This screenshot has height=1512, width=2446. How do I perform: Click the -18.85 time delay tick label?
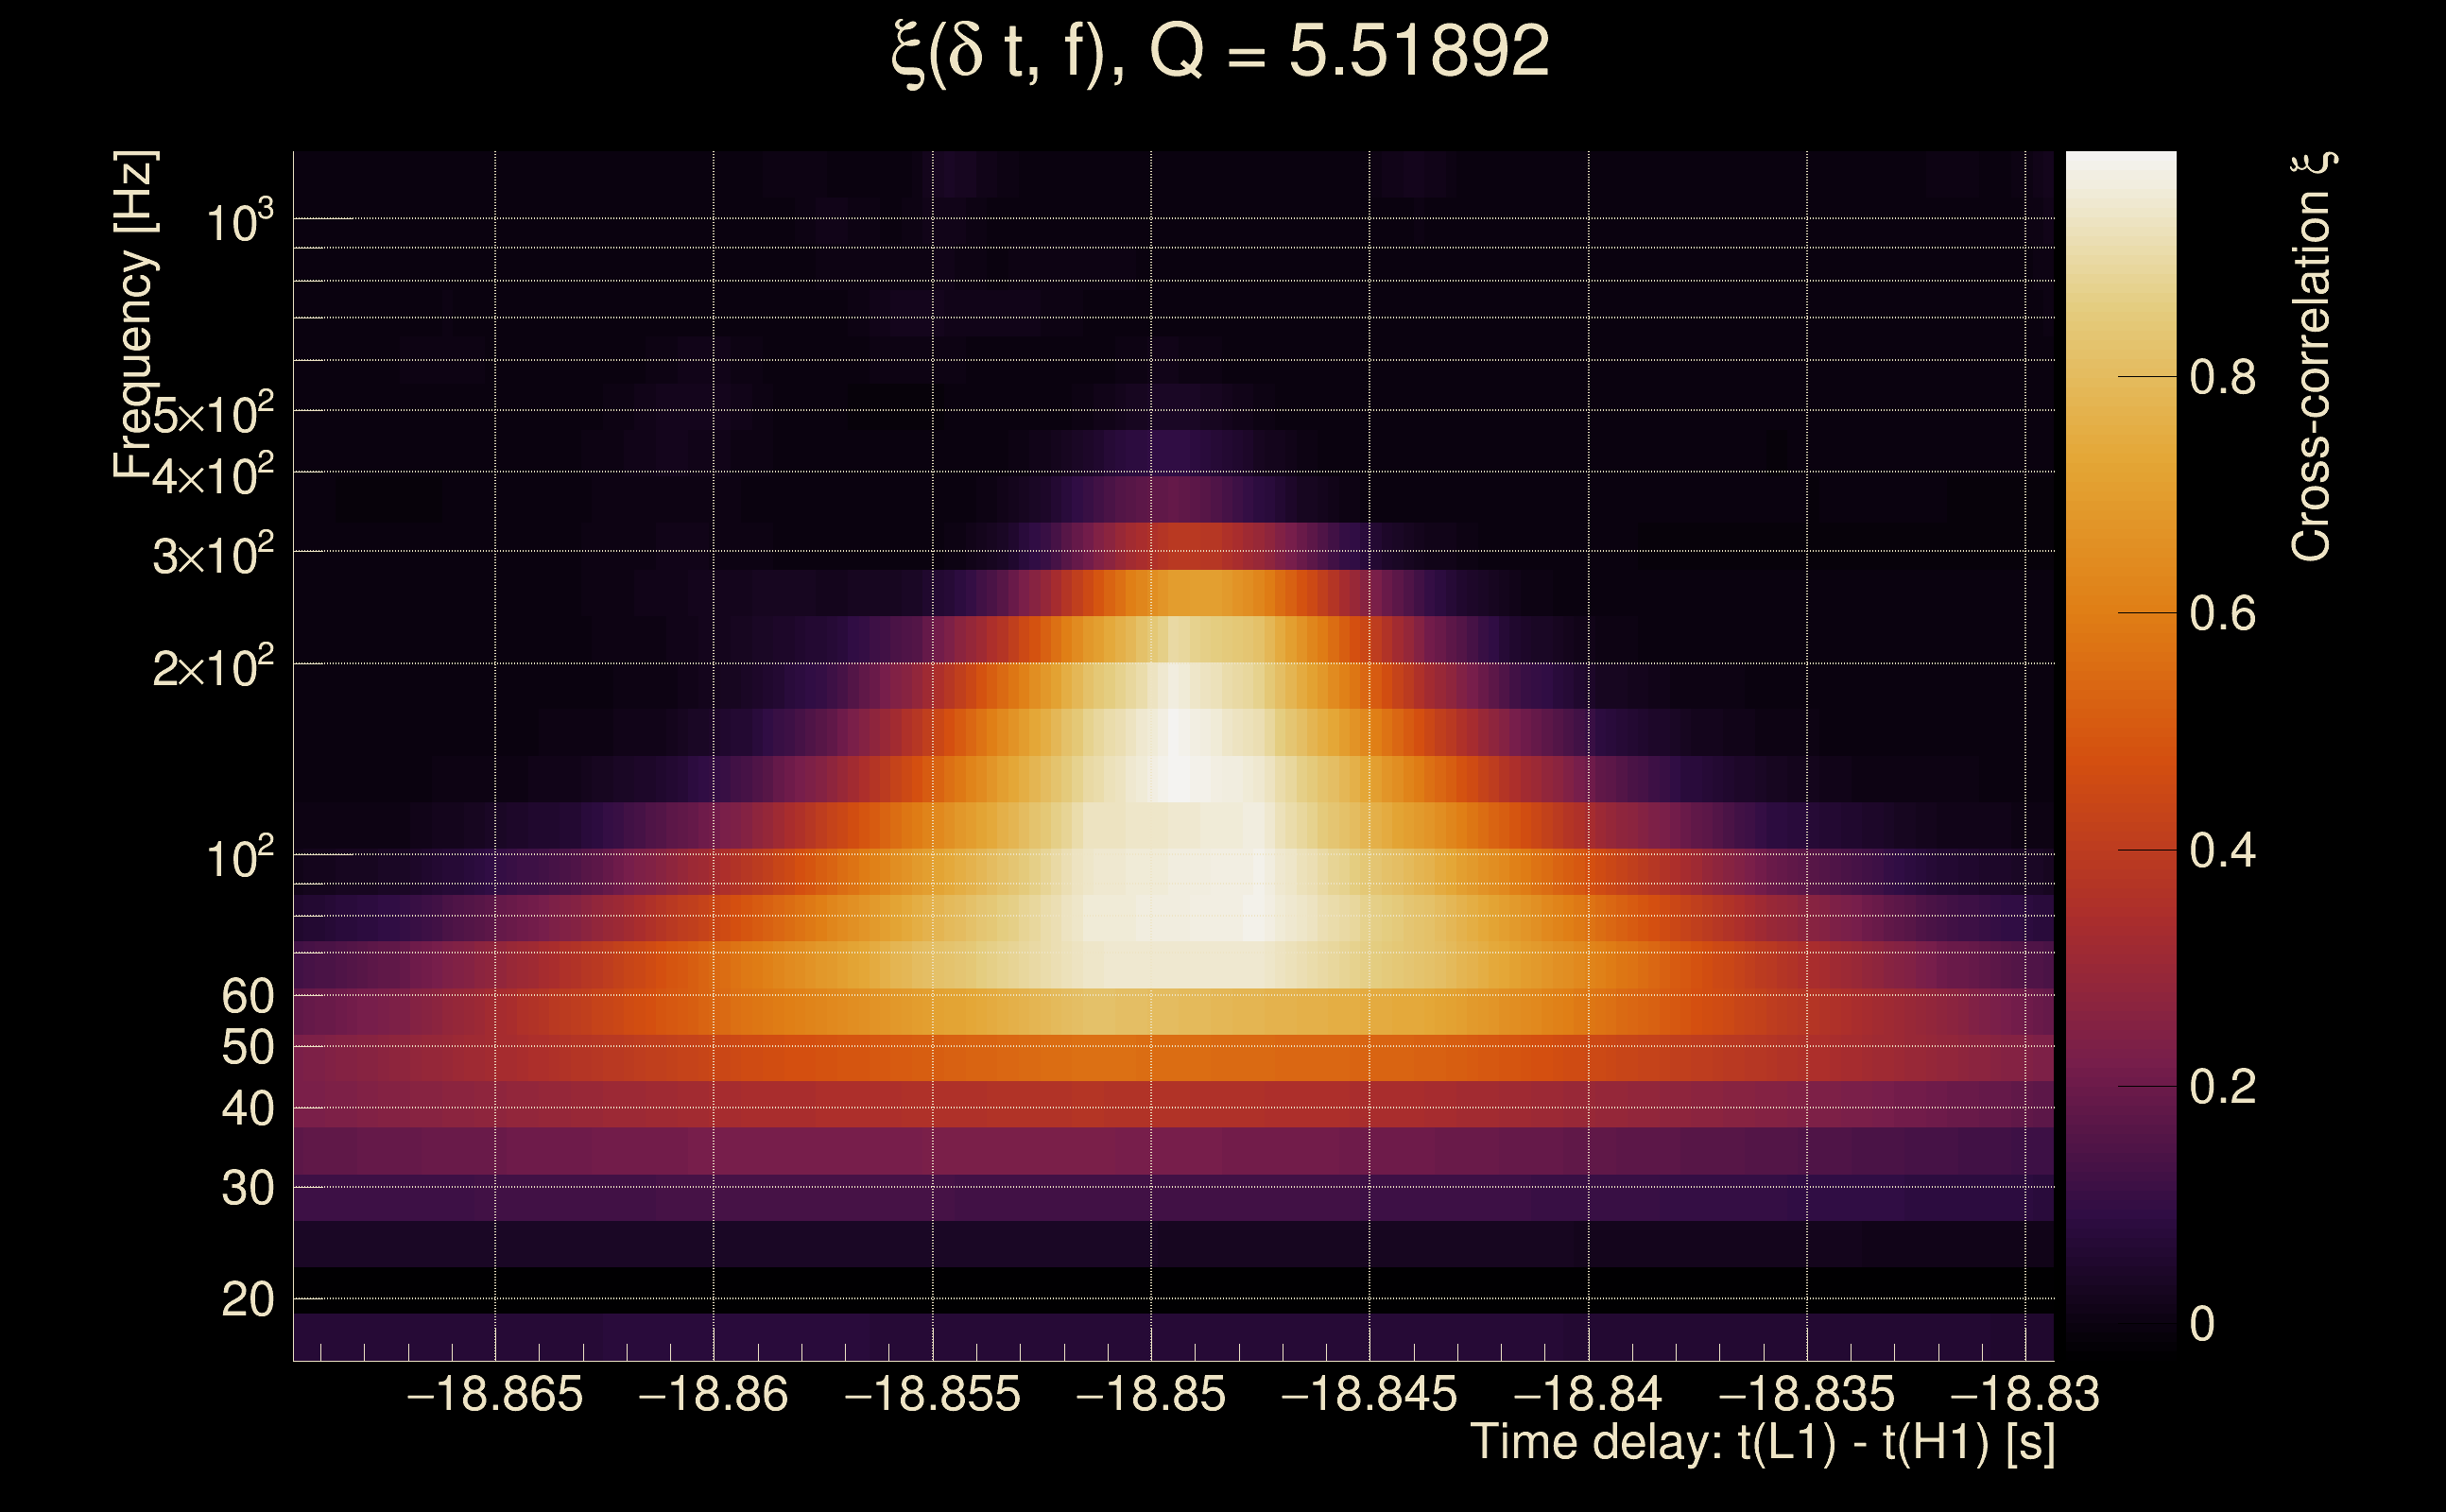(x=1150, y=1394)
